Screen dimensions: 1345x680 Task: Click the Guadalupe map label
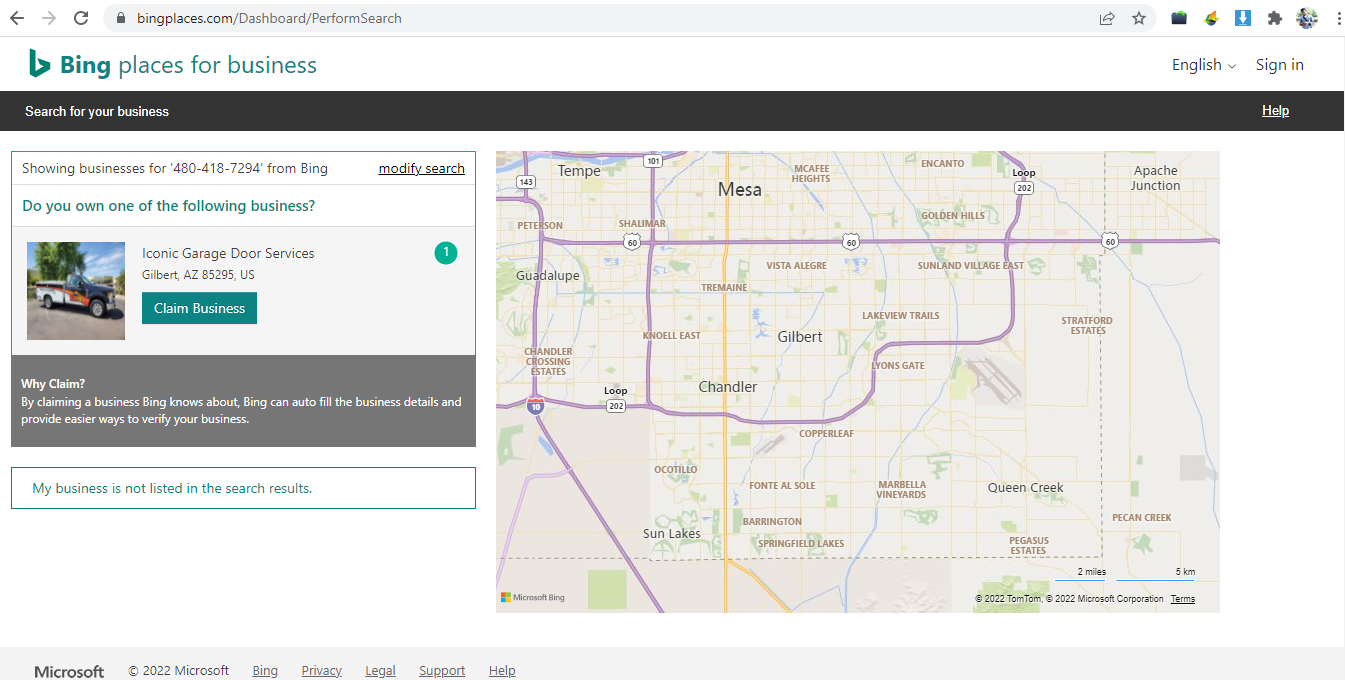point(548,276)
